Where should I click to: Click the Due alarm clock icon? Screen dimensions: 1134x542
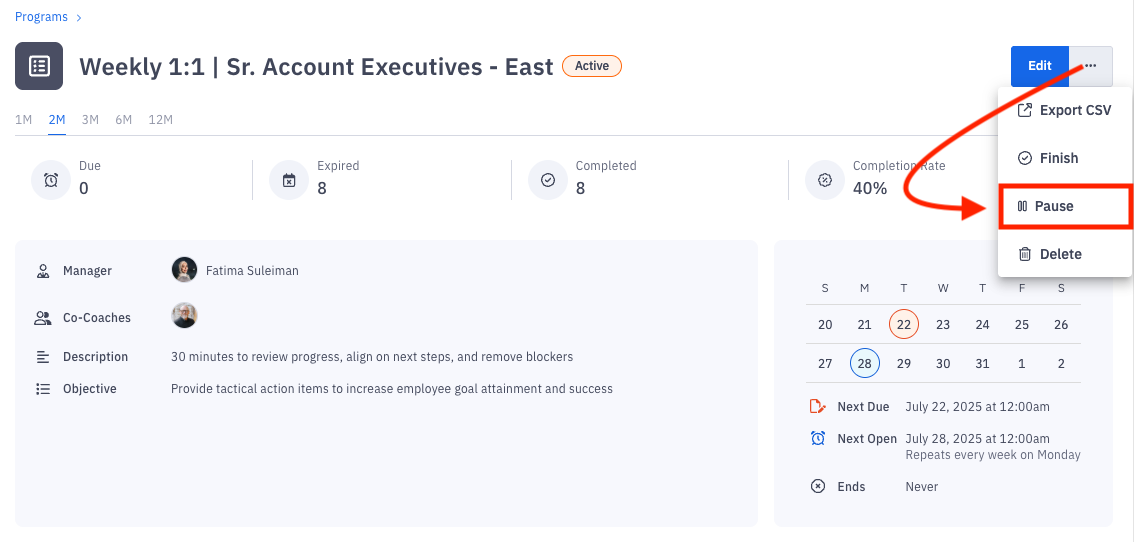[x=51, y=180]
